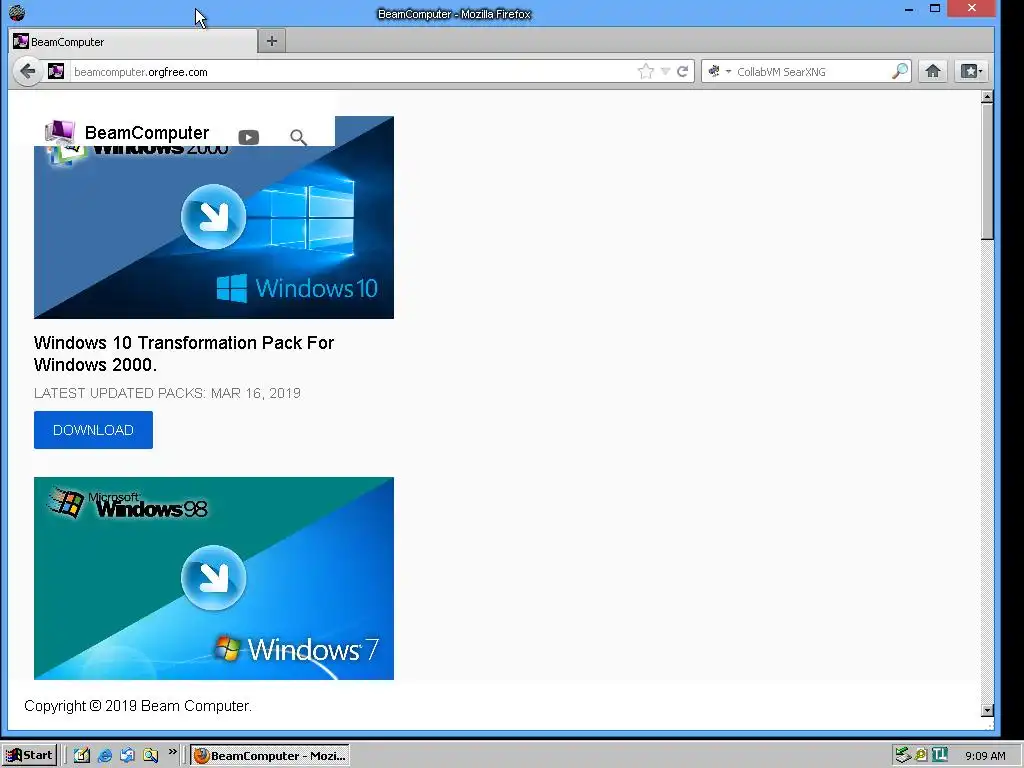Launch Internet Explorer from quick launch
This screenshot has width=1024, height=768.
[104, 755]
